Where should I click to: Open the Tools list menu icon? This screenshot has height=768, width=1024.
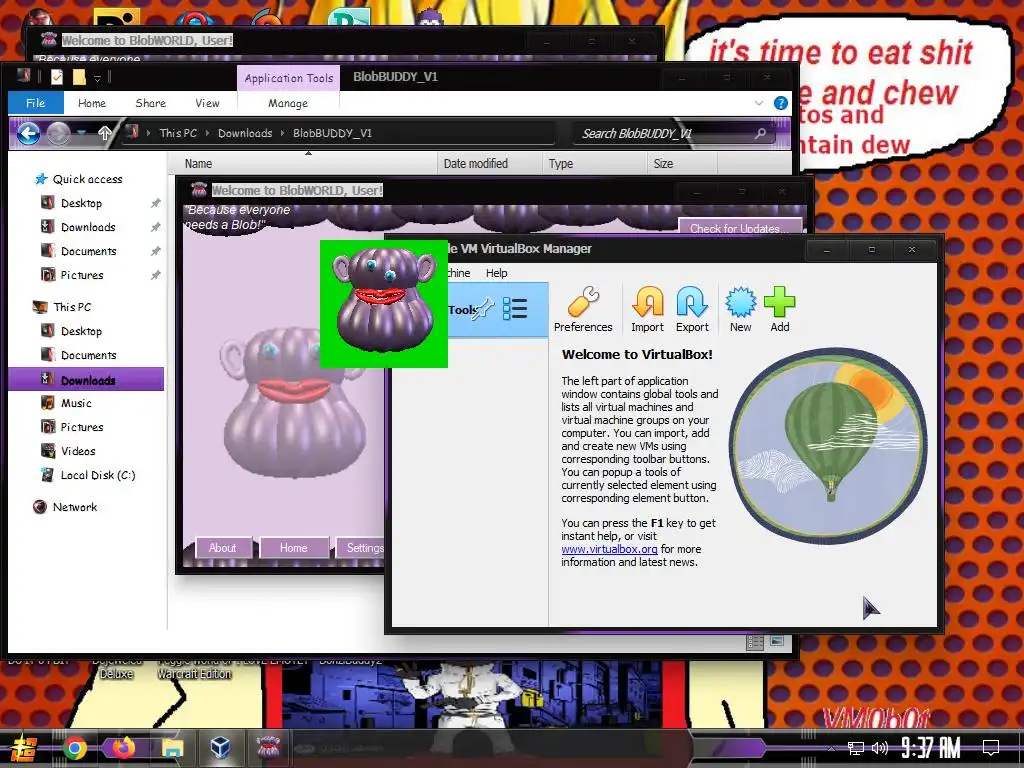515,309
